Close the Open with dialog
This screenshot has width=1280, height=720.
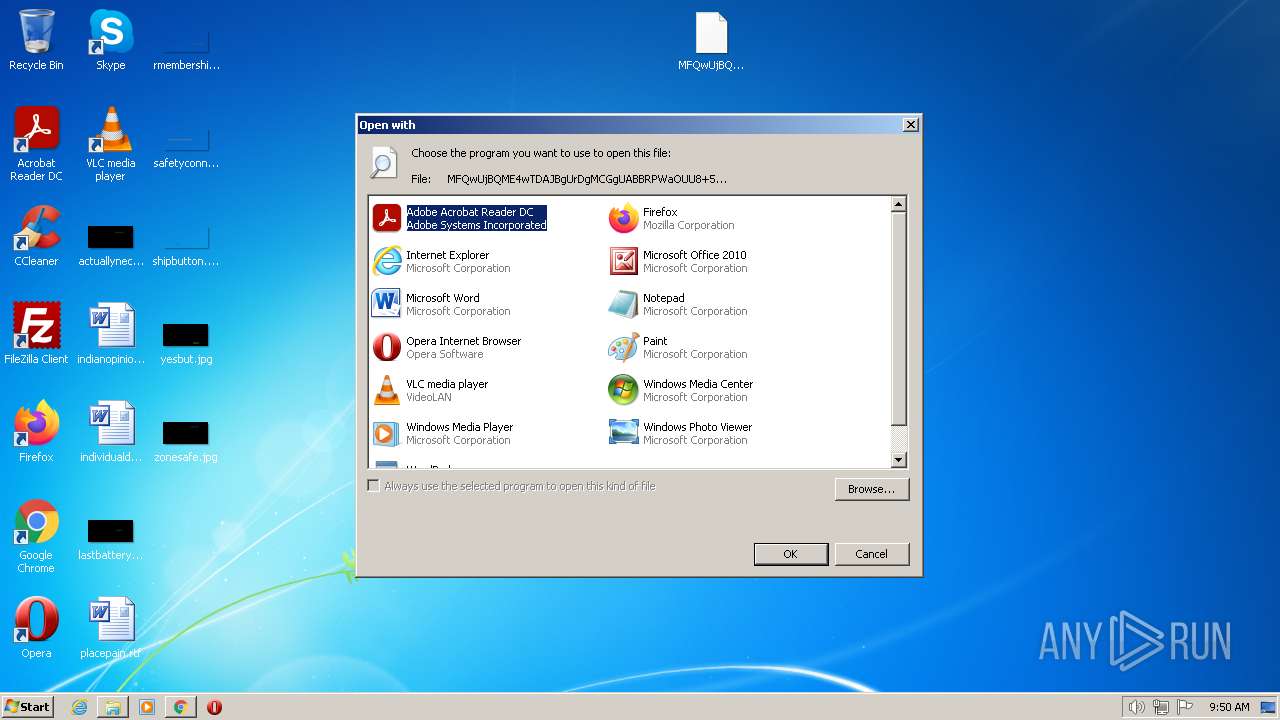(910, 125)
